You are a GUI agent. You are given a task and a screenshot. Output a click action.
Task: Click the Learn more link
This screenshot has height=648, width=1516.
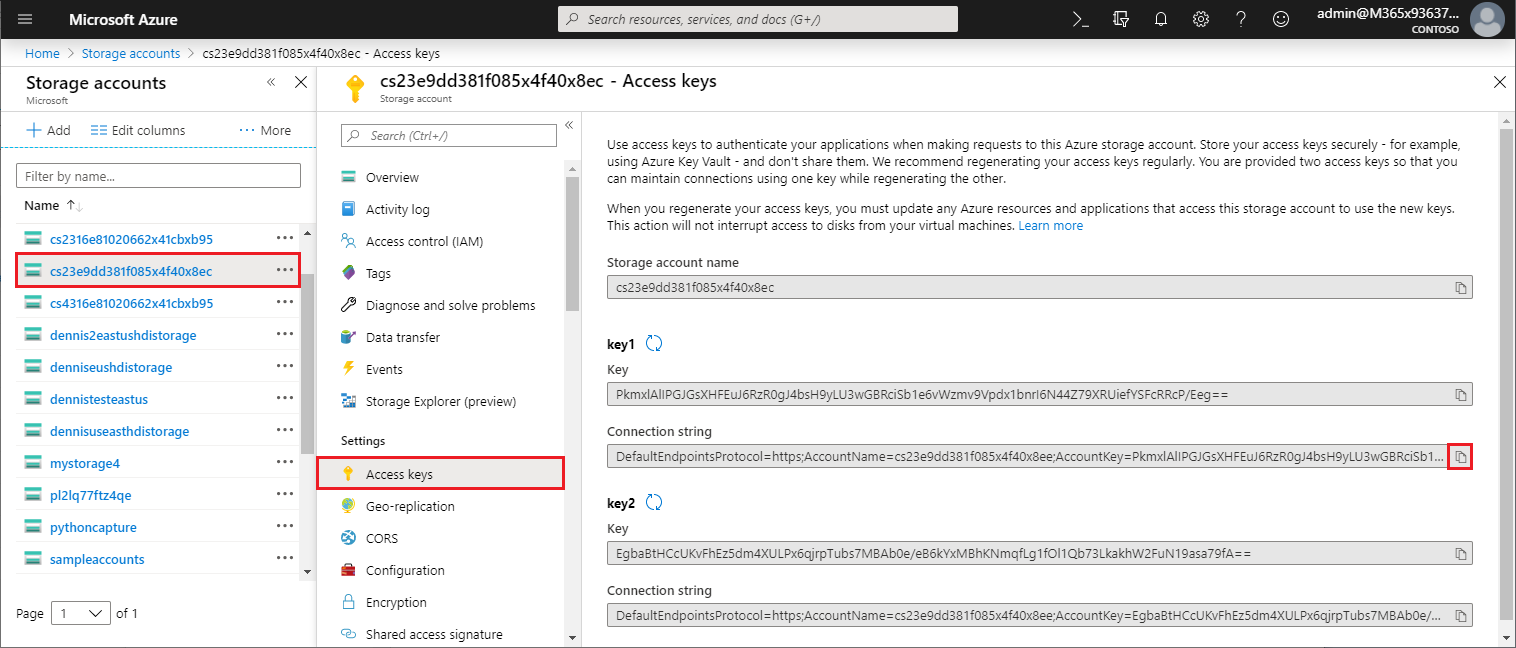point(1050,226)
